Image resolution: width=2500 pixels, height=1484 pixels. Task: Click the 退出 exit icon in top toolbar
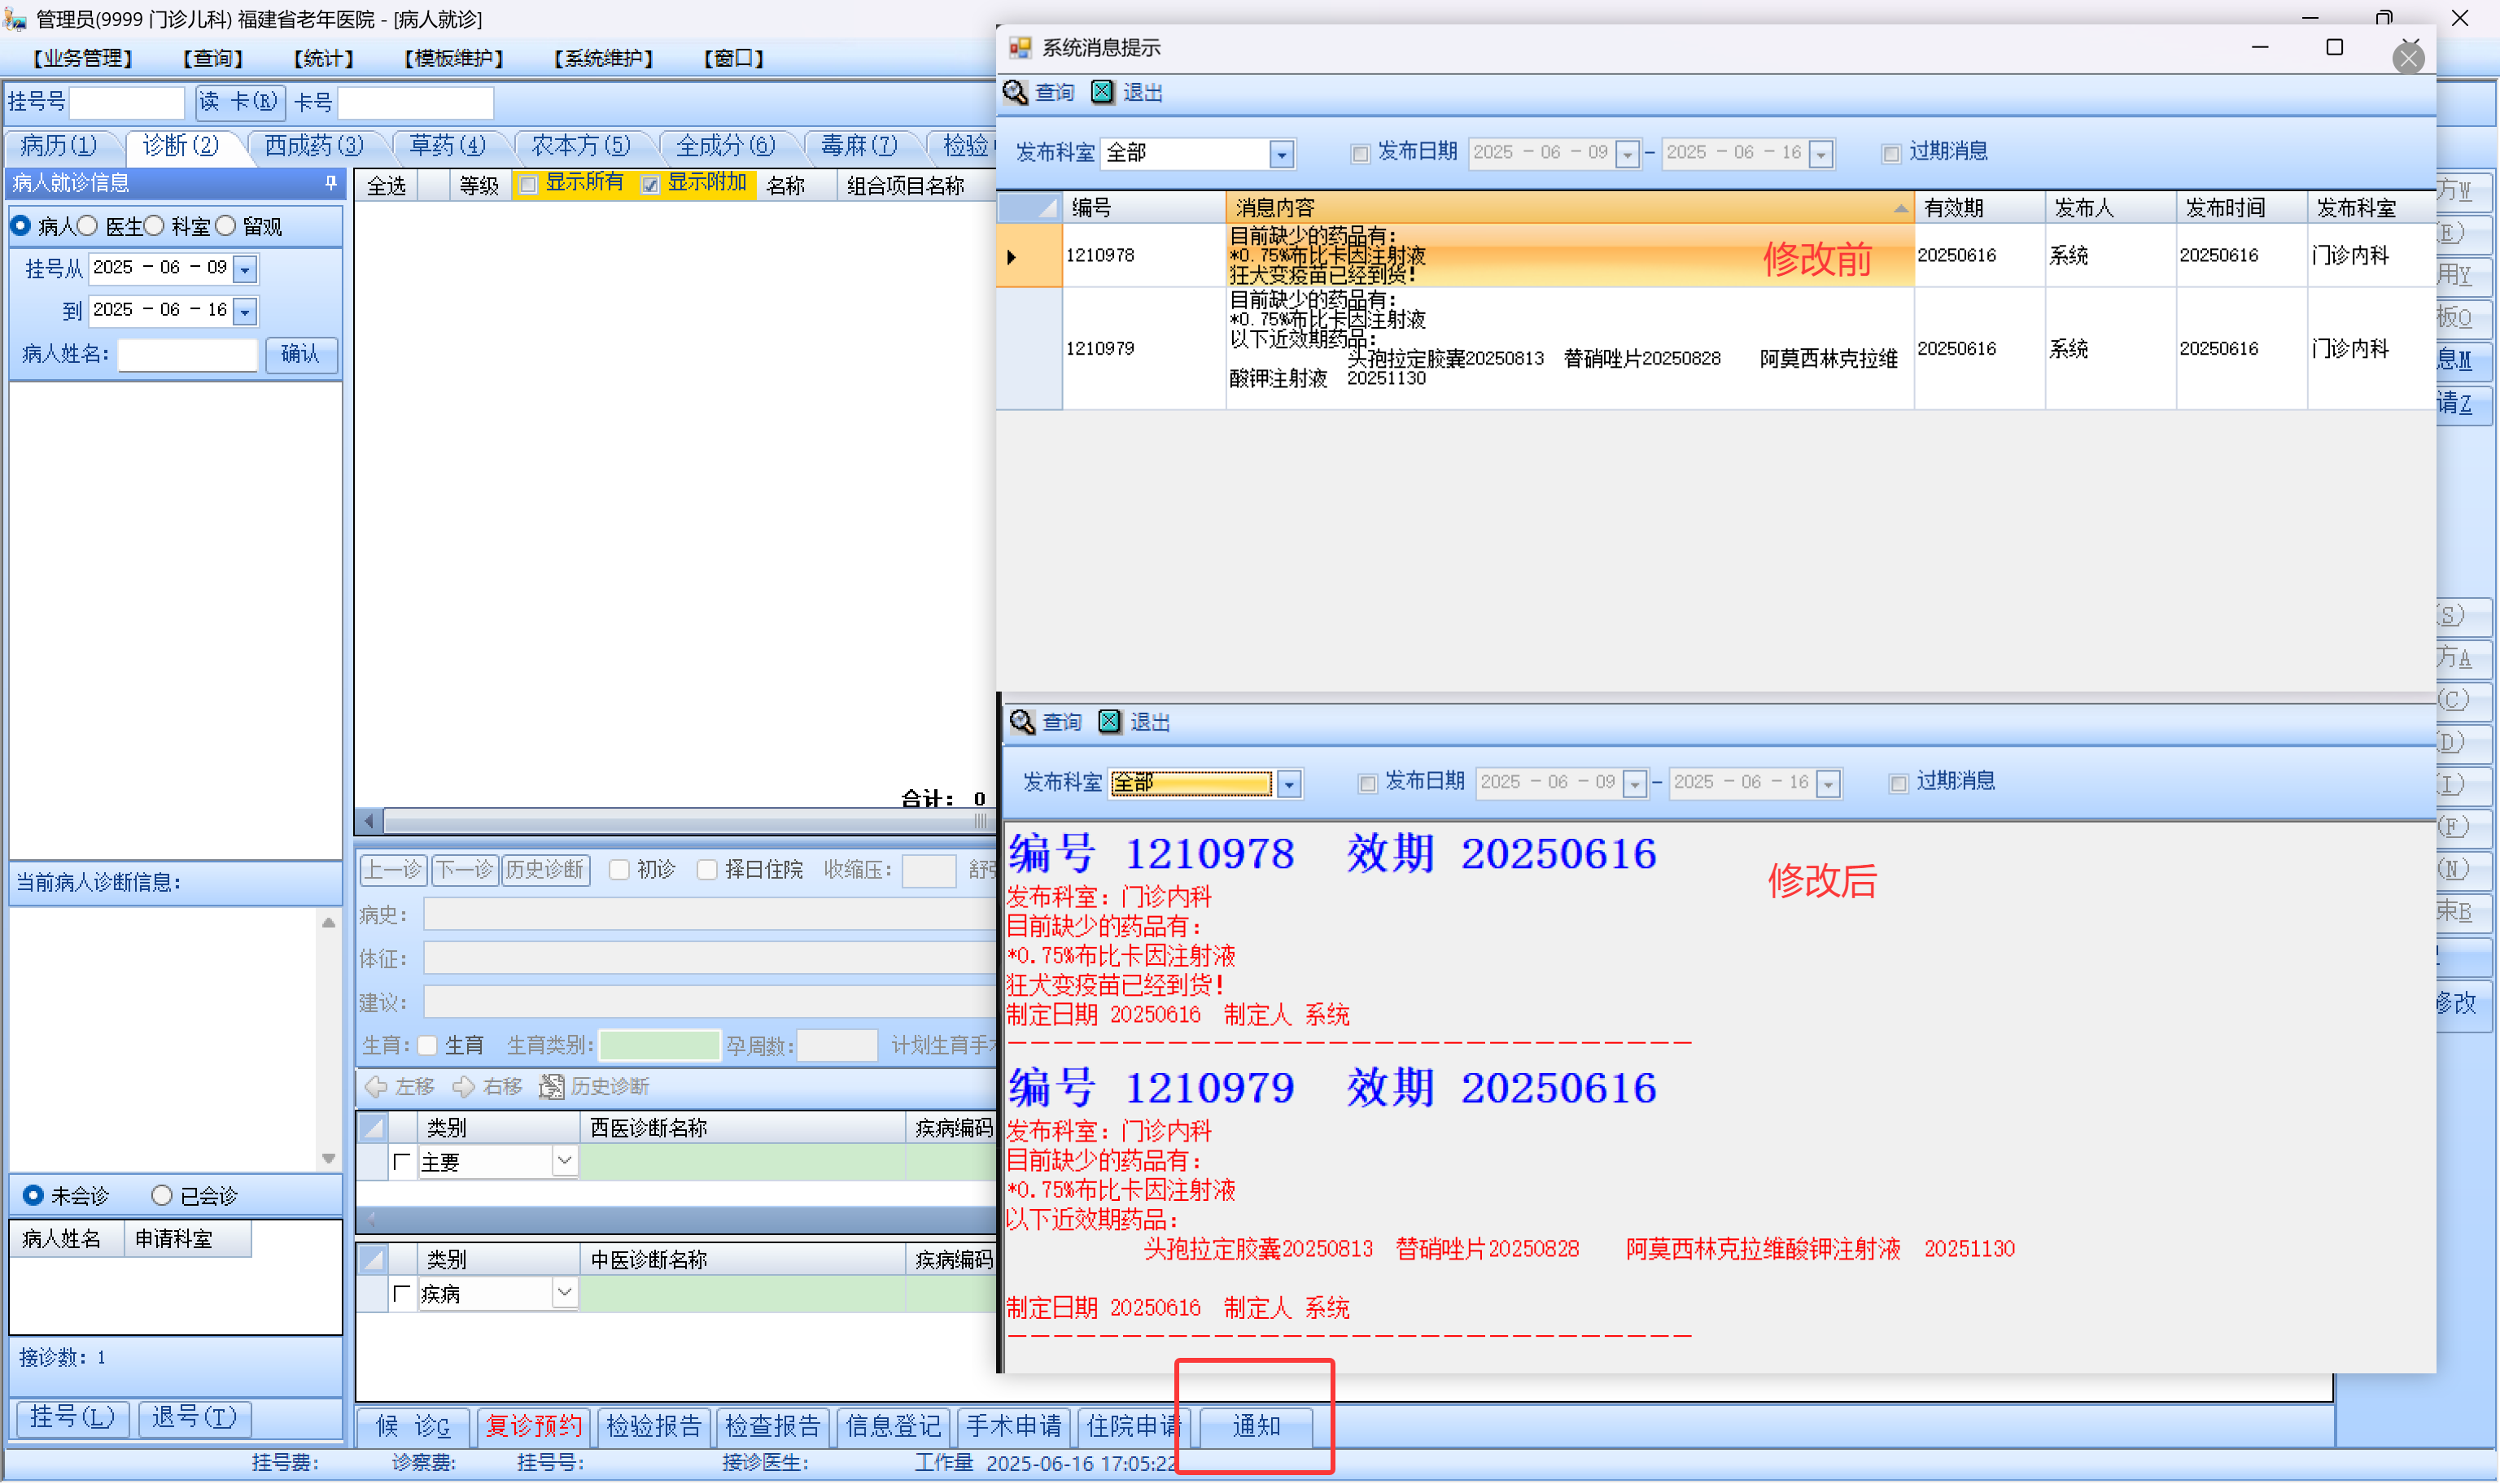(x=1102, y=92)
